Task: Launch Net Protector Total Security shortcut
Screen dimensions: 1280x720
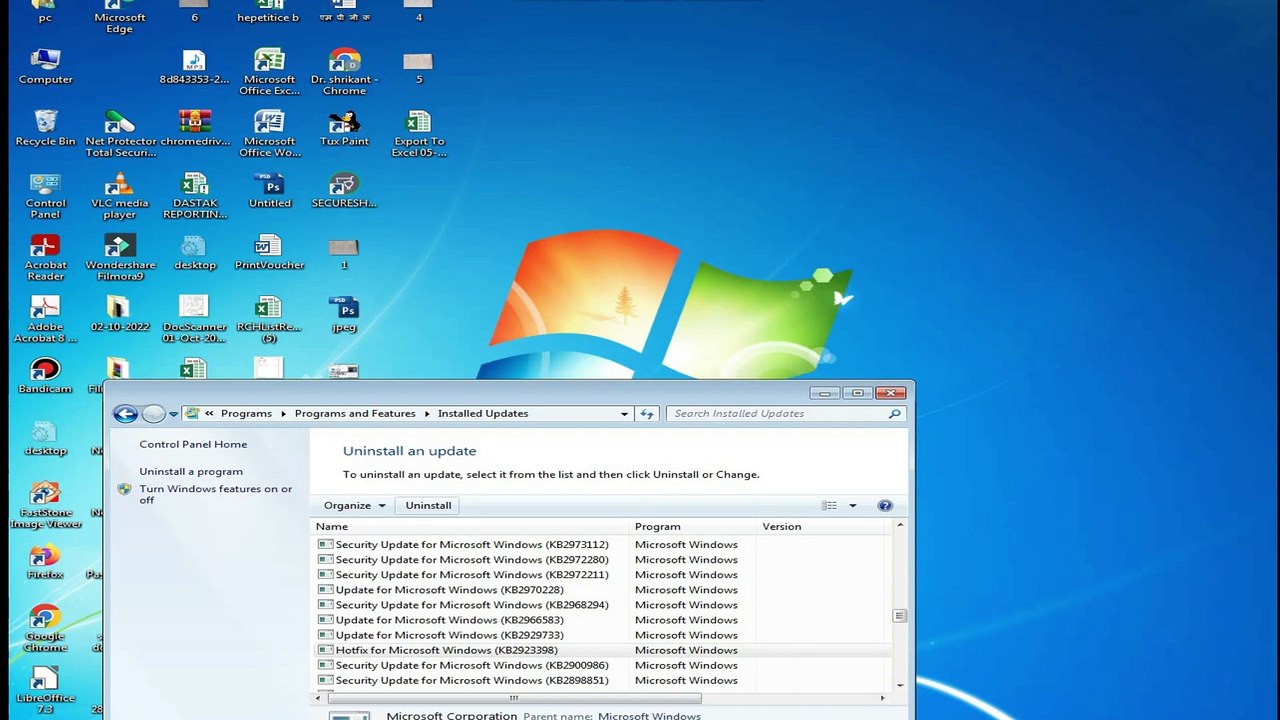Action: (x=120, y=134)
